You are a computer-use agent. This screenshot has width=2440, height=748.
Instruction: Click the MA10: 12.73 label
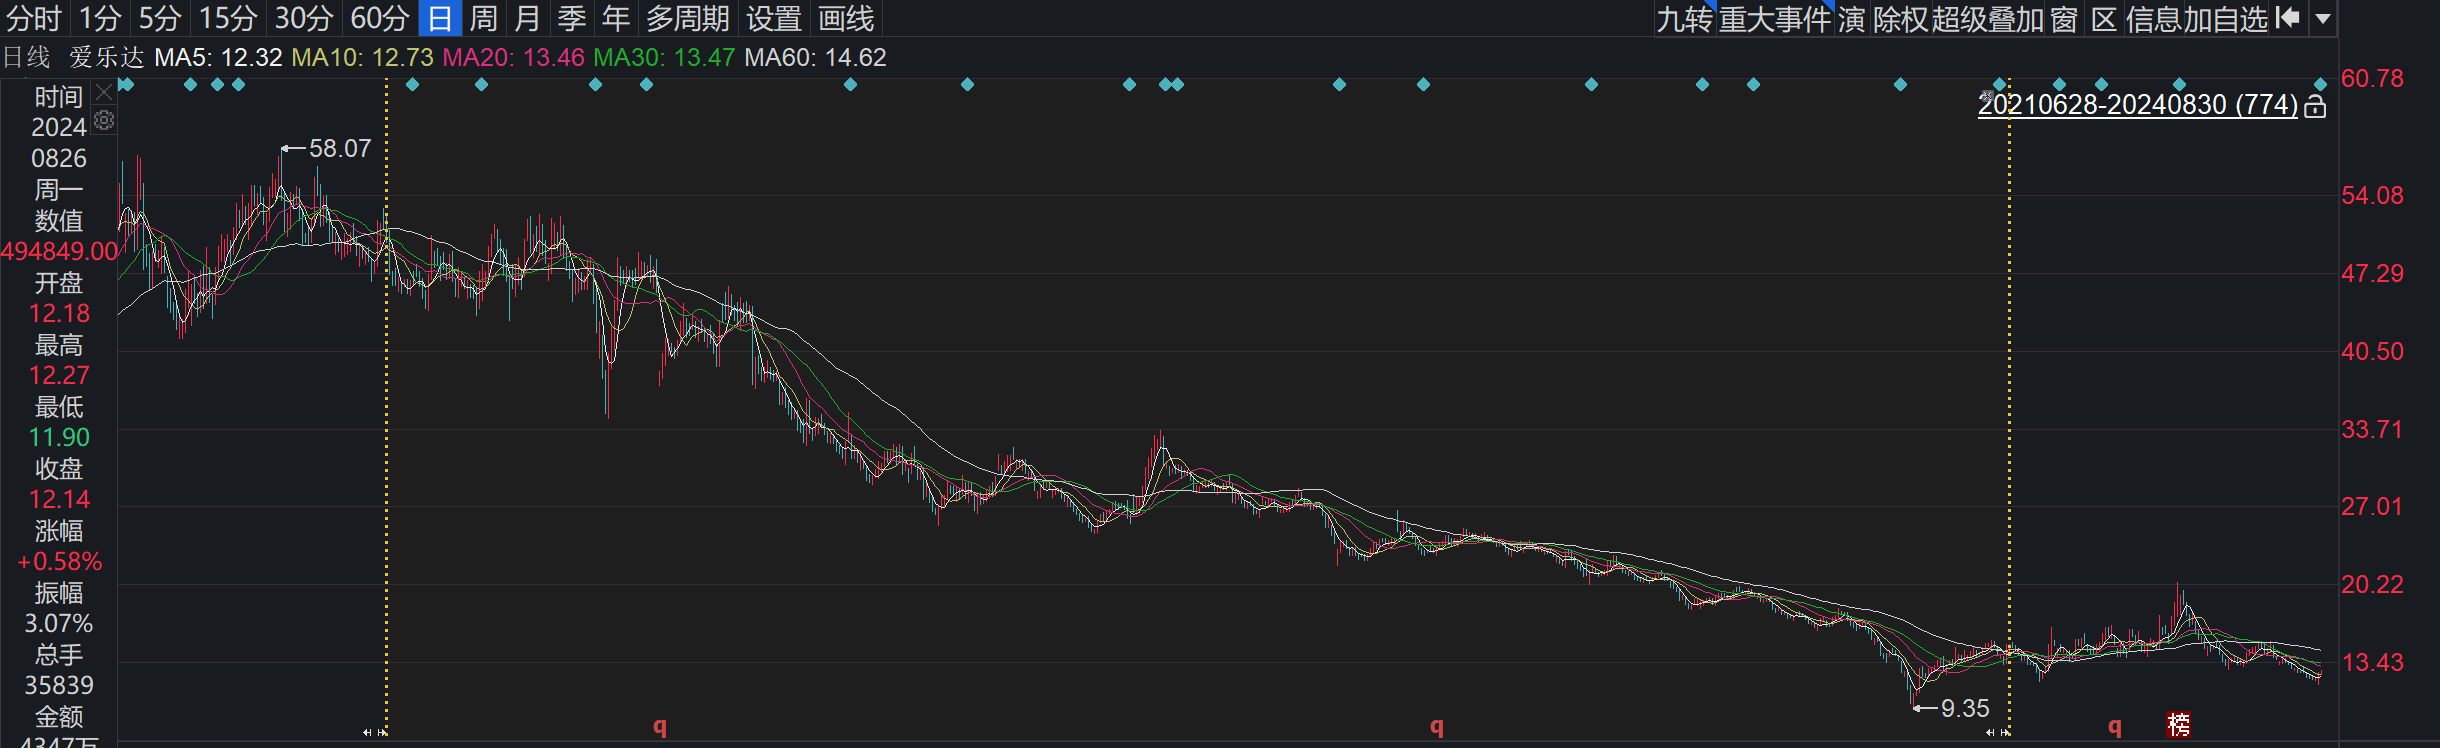pyautogui.click(x=362, y=58)
